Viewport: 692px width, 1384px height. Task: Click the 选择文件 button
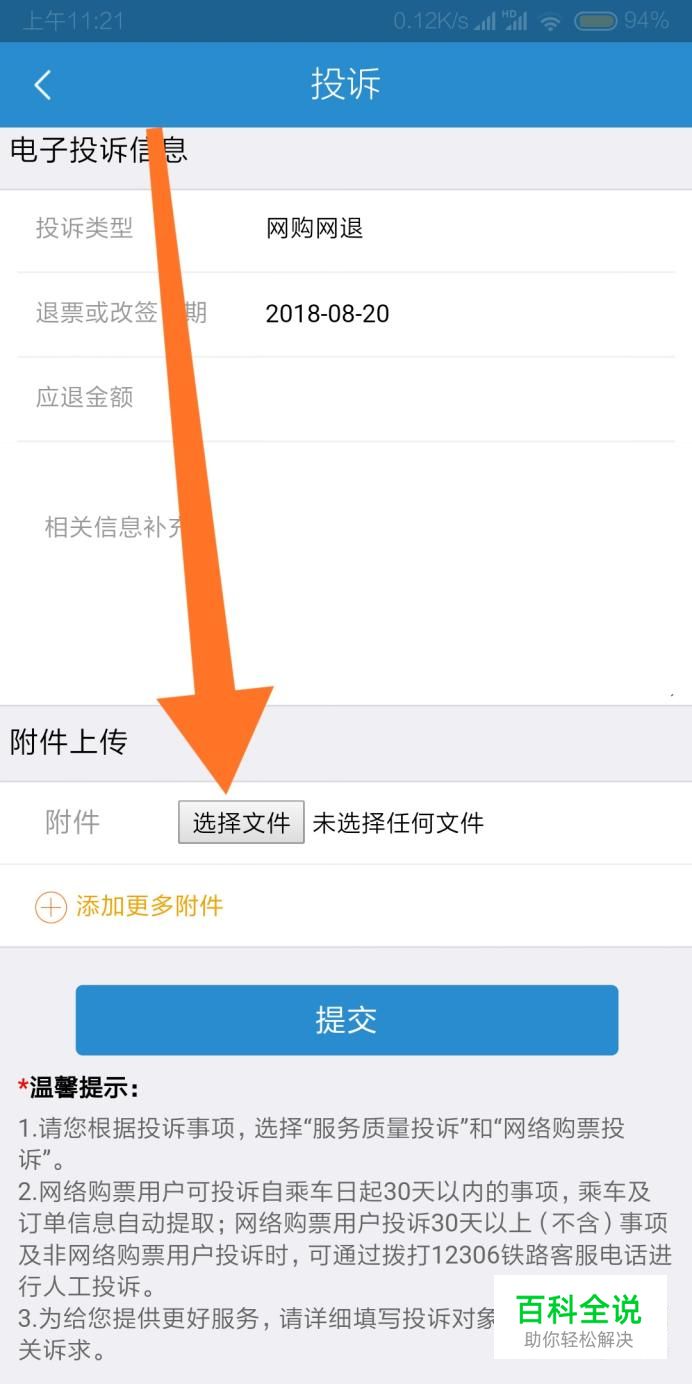point(241,822)
